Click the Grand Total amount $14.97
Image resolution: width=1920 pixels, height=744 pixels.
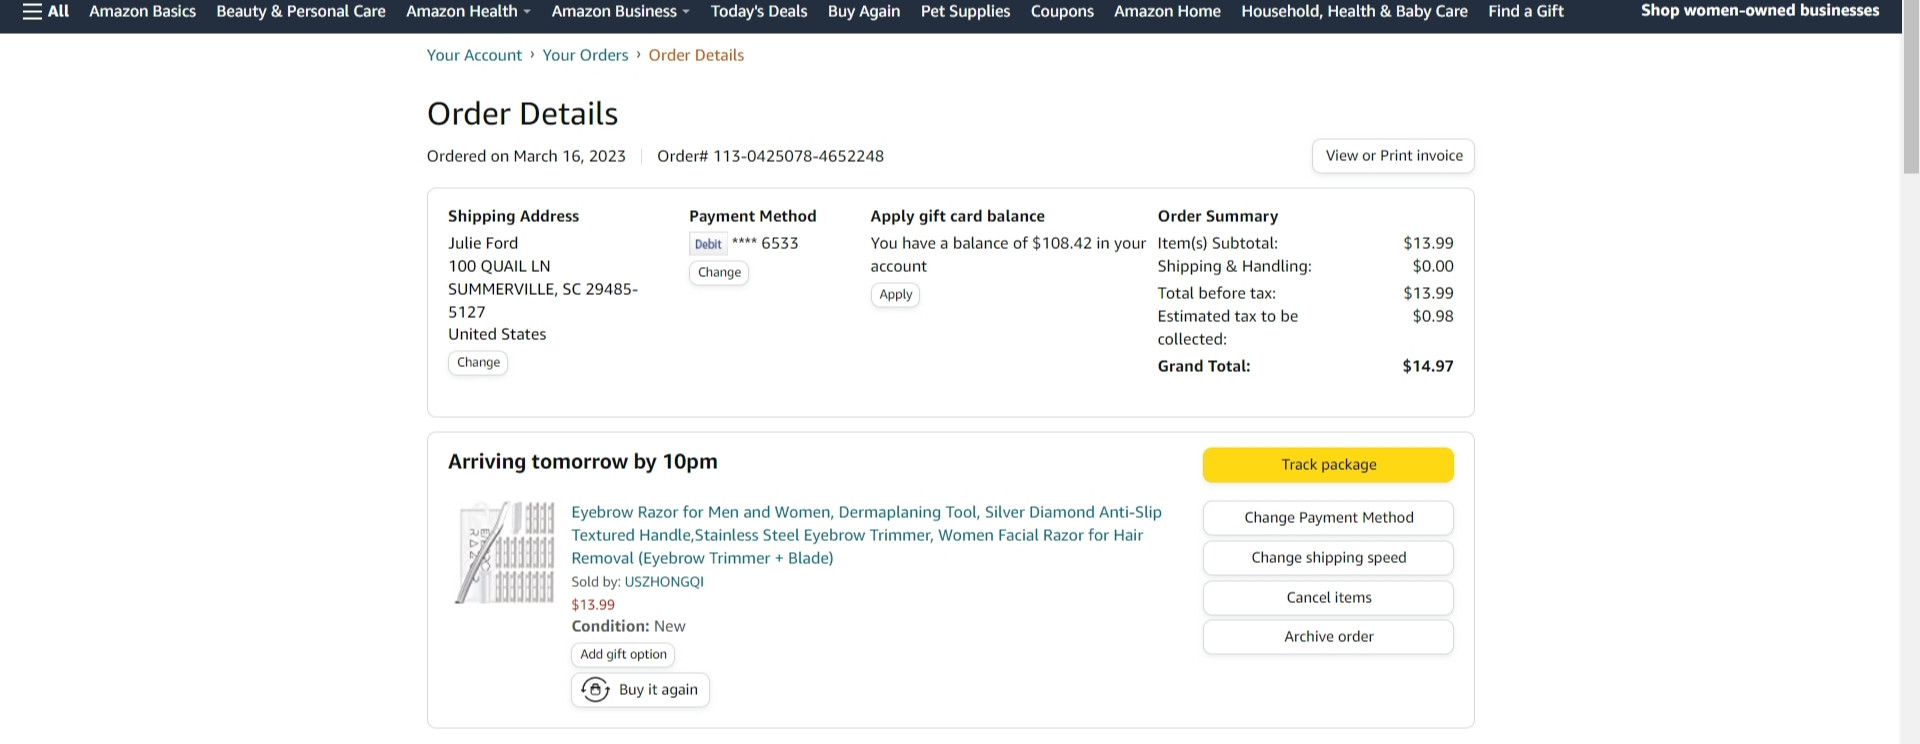click(x=1428, y=366)
